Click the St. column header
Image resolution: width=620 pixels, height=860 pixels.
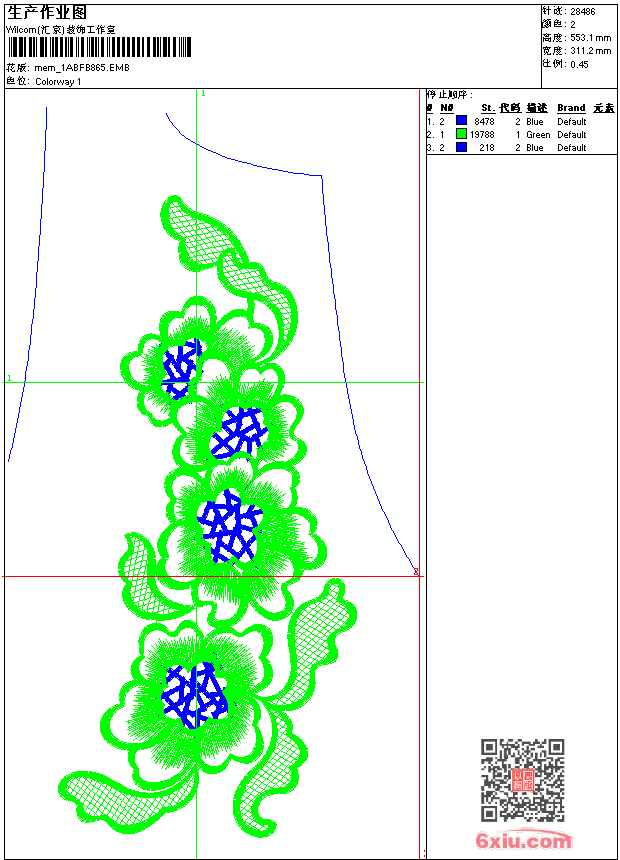(x=488, y=108)
